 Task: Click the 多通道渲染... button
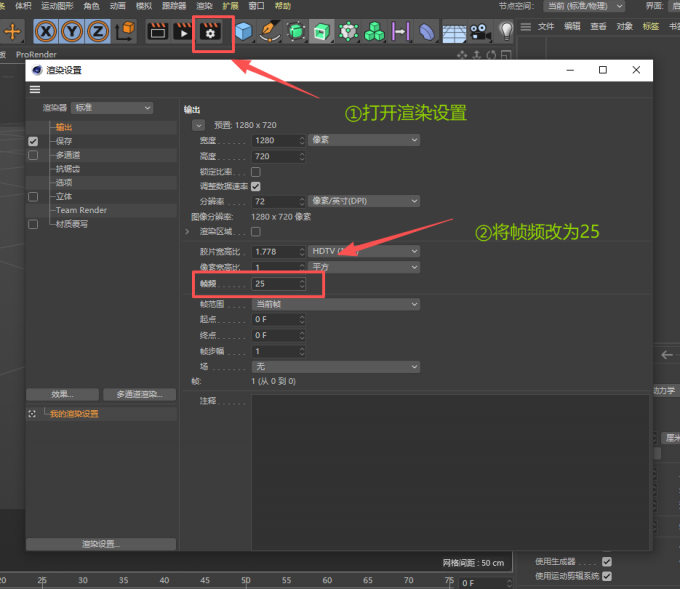point(139,394)
